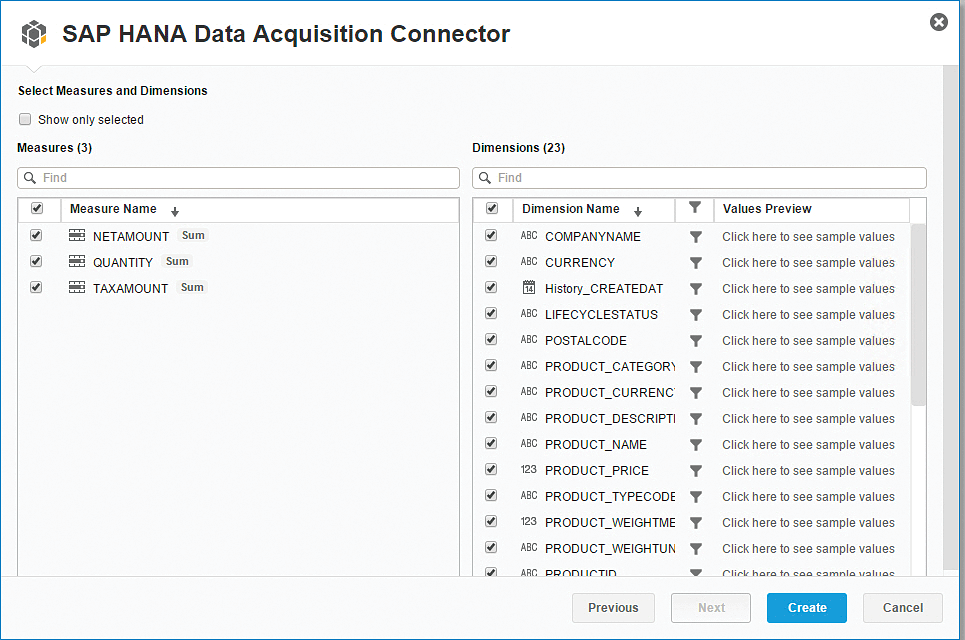Uncheck the QUANTITY measure checkbox
Viewport: 965px width, 640px height.
37,261
